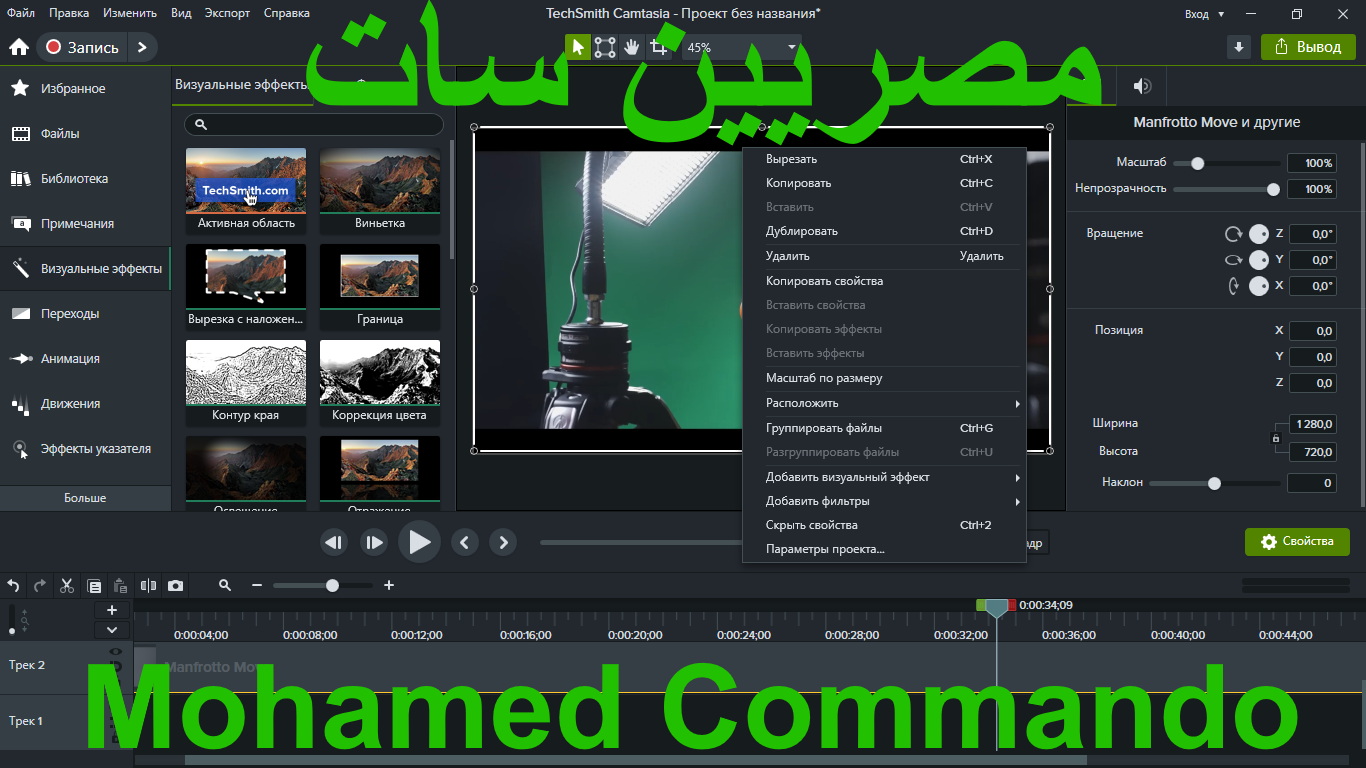Open the audio properties speaker tab
1366x768 pixels.
(1142, 86)
